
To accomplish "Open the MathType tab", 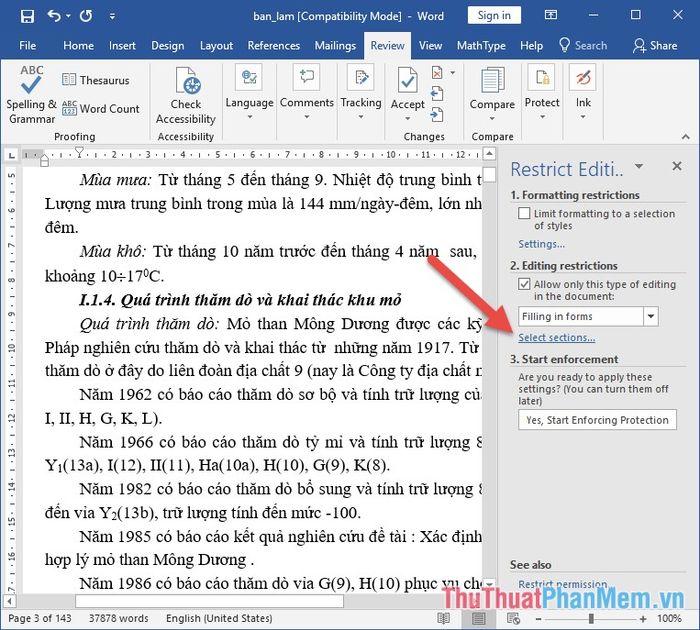I will click(481, 46).
